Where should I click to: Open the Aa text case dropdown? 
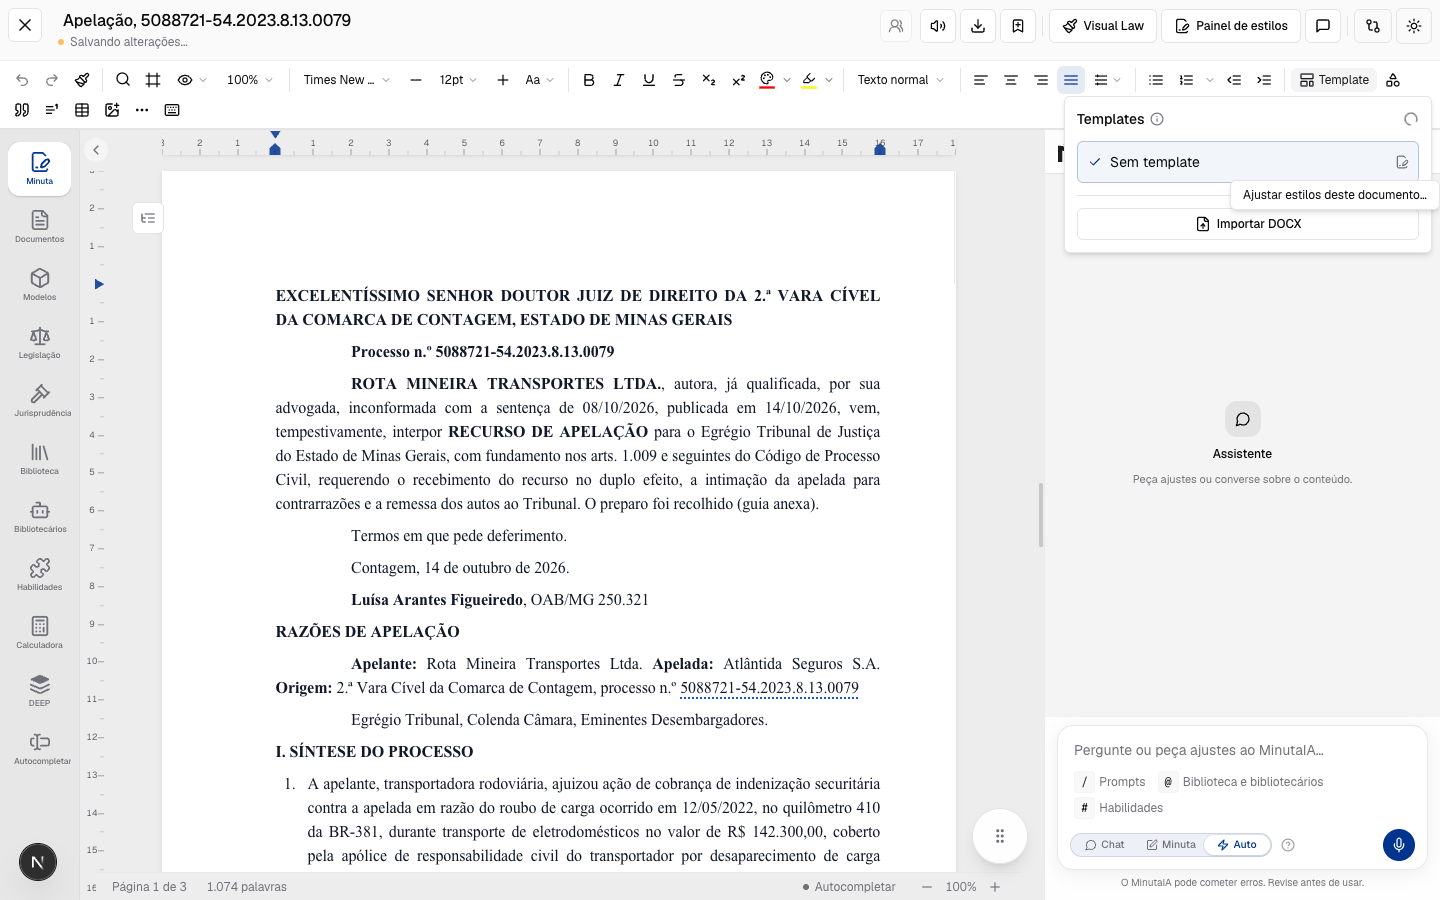pyautogui.click(x=539, y=80)
